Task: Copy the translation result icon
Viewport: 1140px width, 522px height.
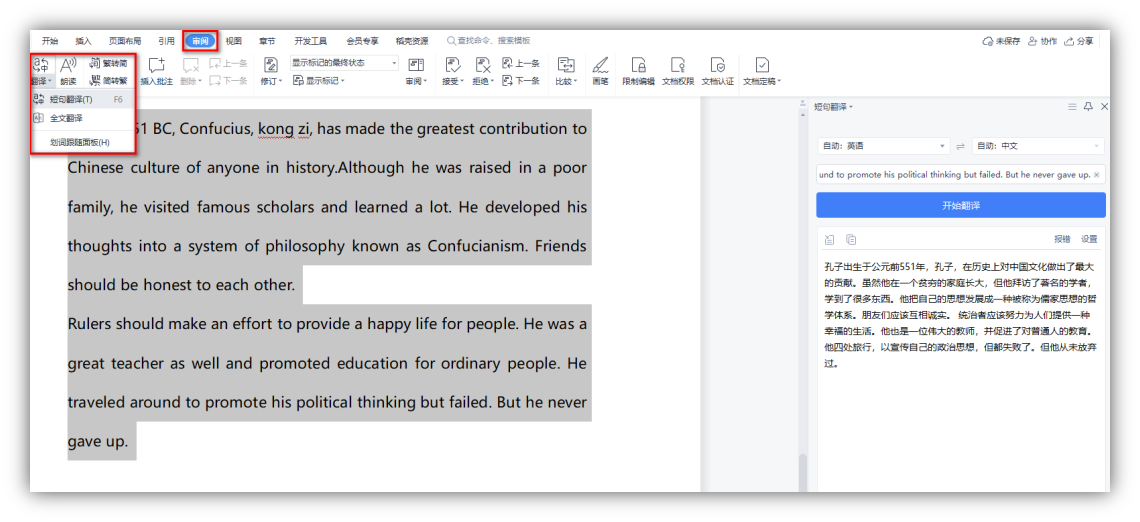Action: point(851,239)
